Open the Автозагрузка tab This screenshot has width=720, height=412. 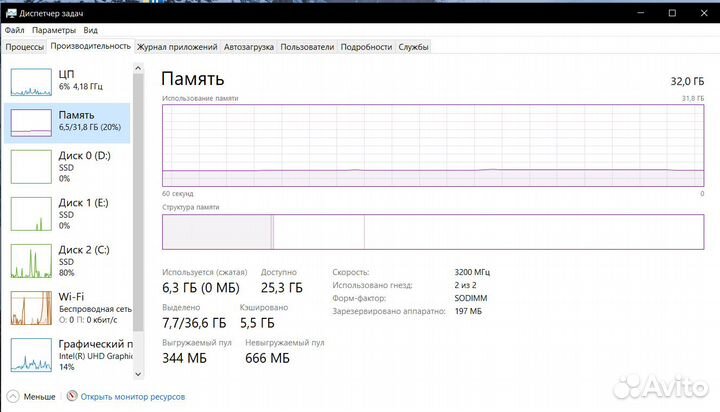[249, 47]
